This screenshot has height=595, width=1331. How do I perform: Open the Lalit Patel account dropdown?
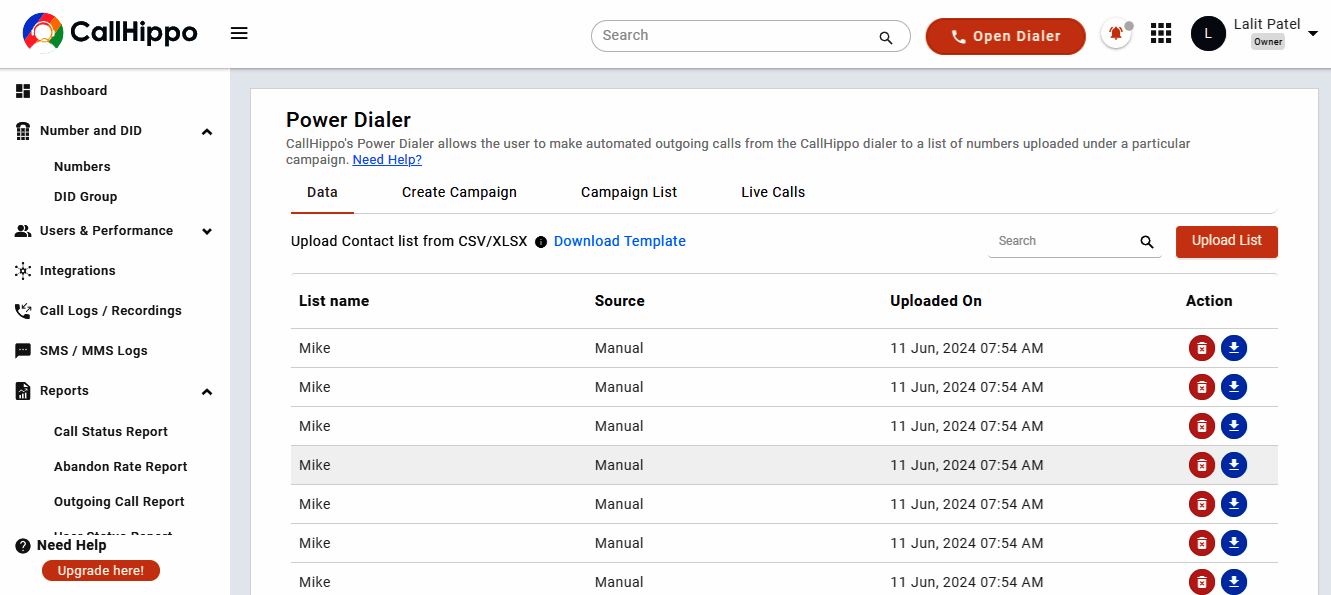pos(1313,34)
